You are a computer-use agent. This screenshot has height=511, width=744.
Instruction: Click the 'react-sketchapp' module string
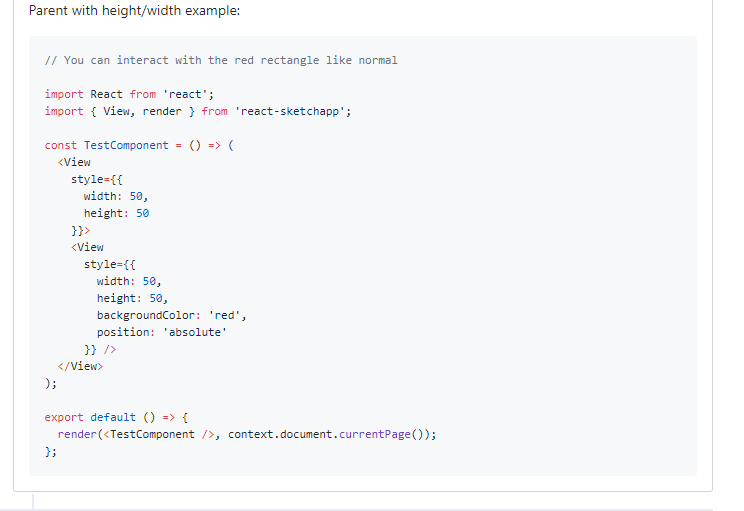292,111
